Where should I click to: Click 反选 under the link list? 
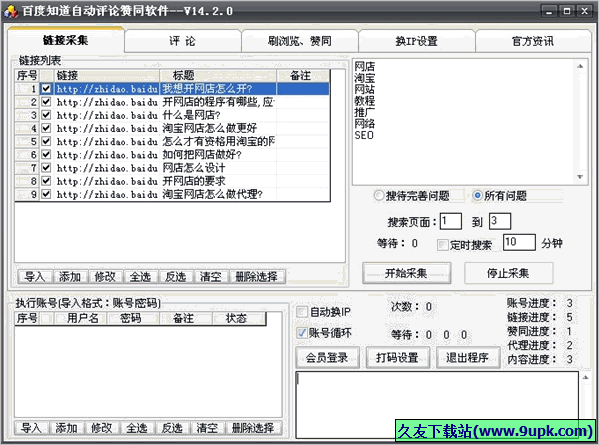(175, 277)
